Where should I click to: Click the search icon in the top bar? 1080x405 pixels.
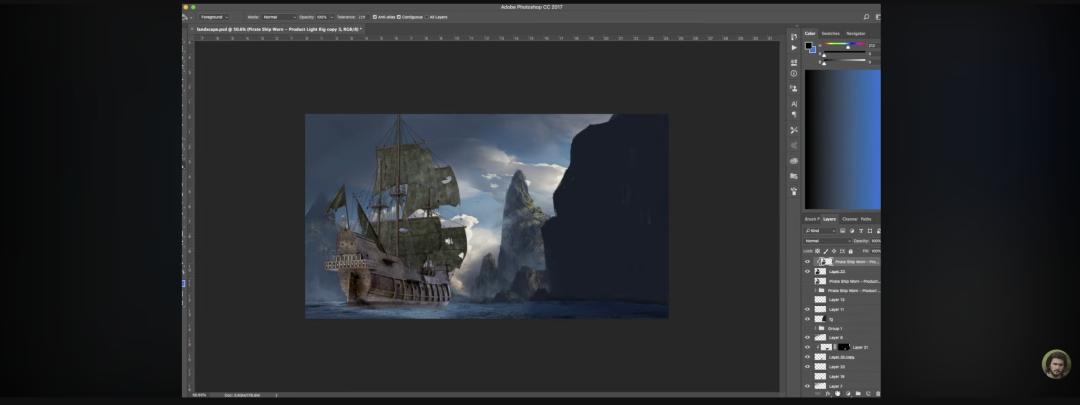coord(866,17)
